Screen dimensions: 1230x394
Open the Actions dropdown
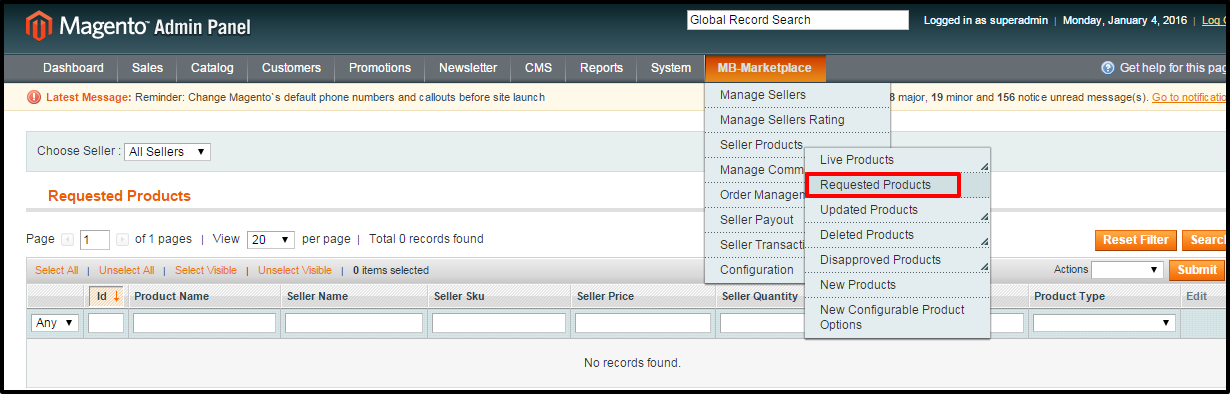pyautogui.click(x=1127, y=270)
